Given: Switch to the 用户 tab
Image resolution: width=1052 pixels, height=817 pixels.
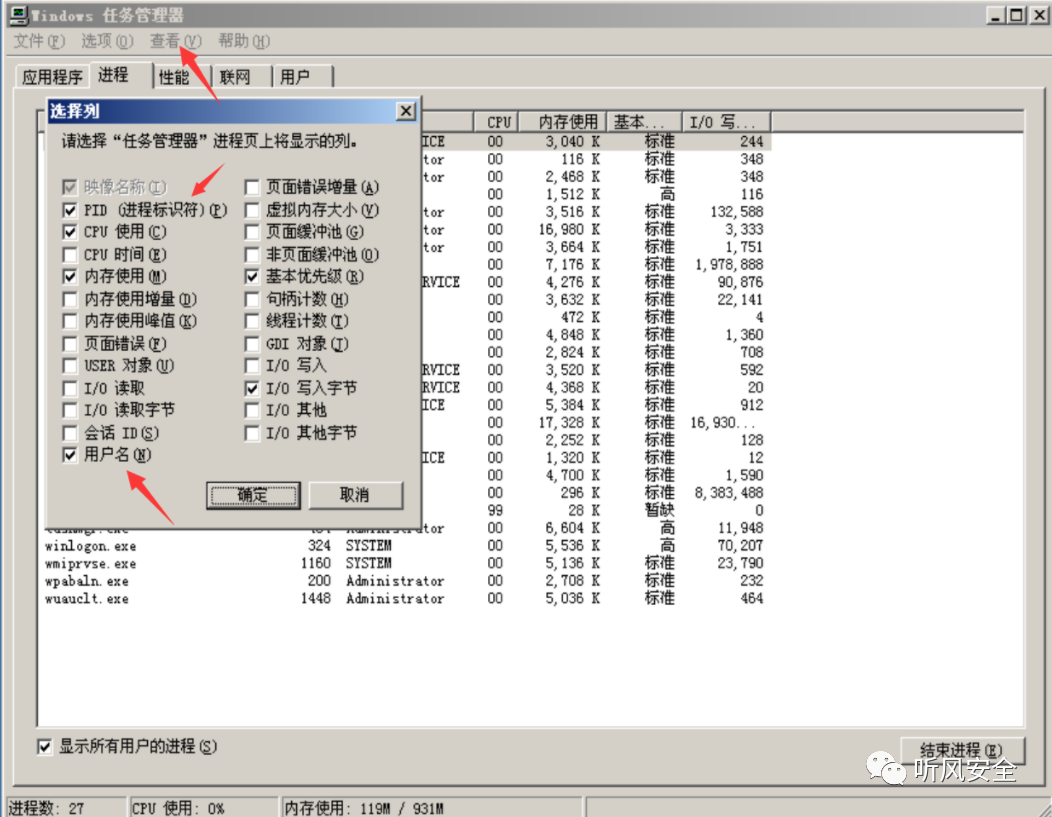Looking at the screenshot, I should pyautogui.click(x=295, y=77).
